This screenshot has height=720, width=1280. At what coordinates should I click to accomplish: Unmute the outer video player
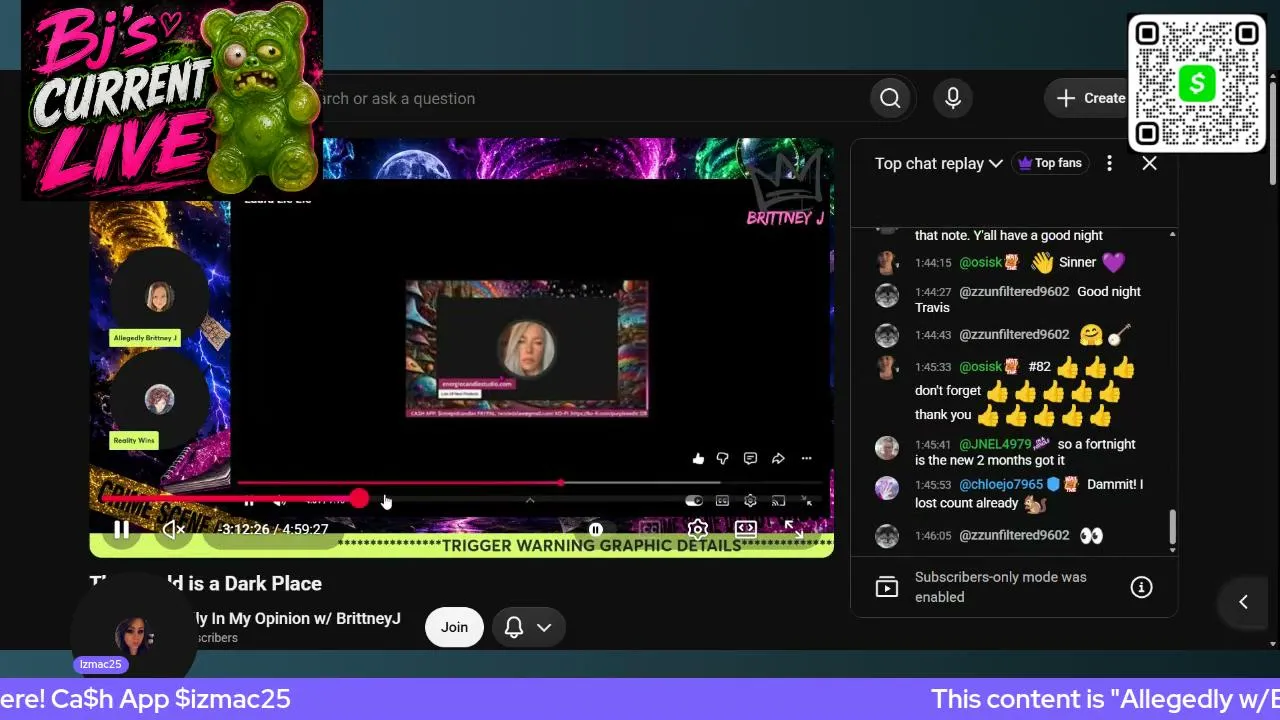[174, 530]
